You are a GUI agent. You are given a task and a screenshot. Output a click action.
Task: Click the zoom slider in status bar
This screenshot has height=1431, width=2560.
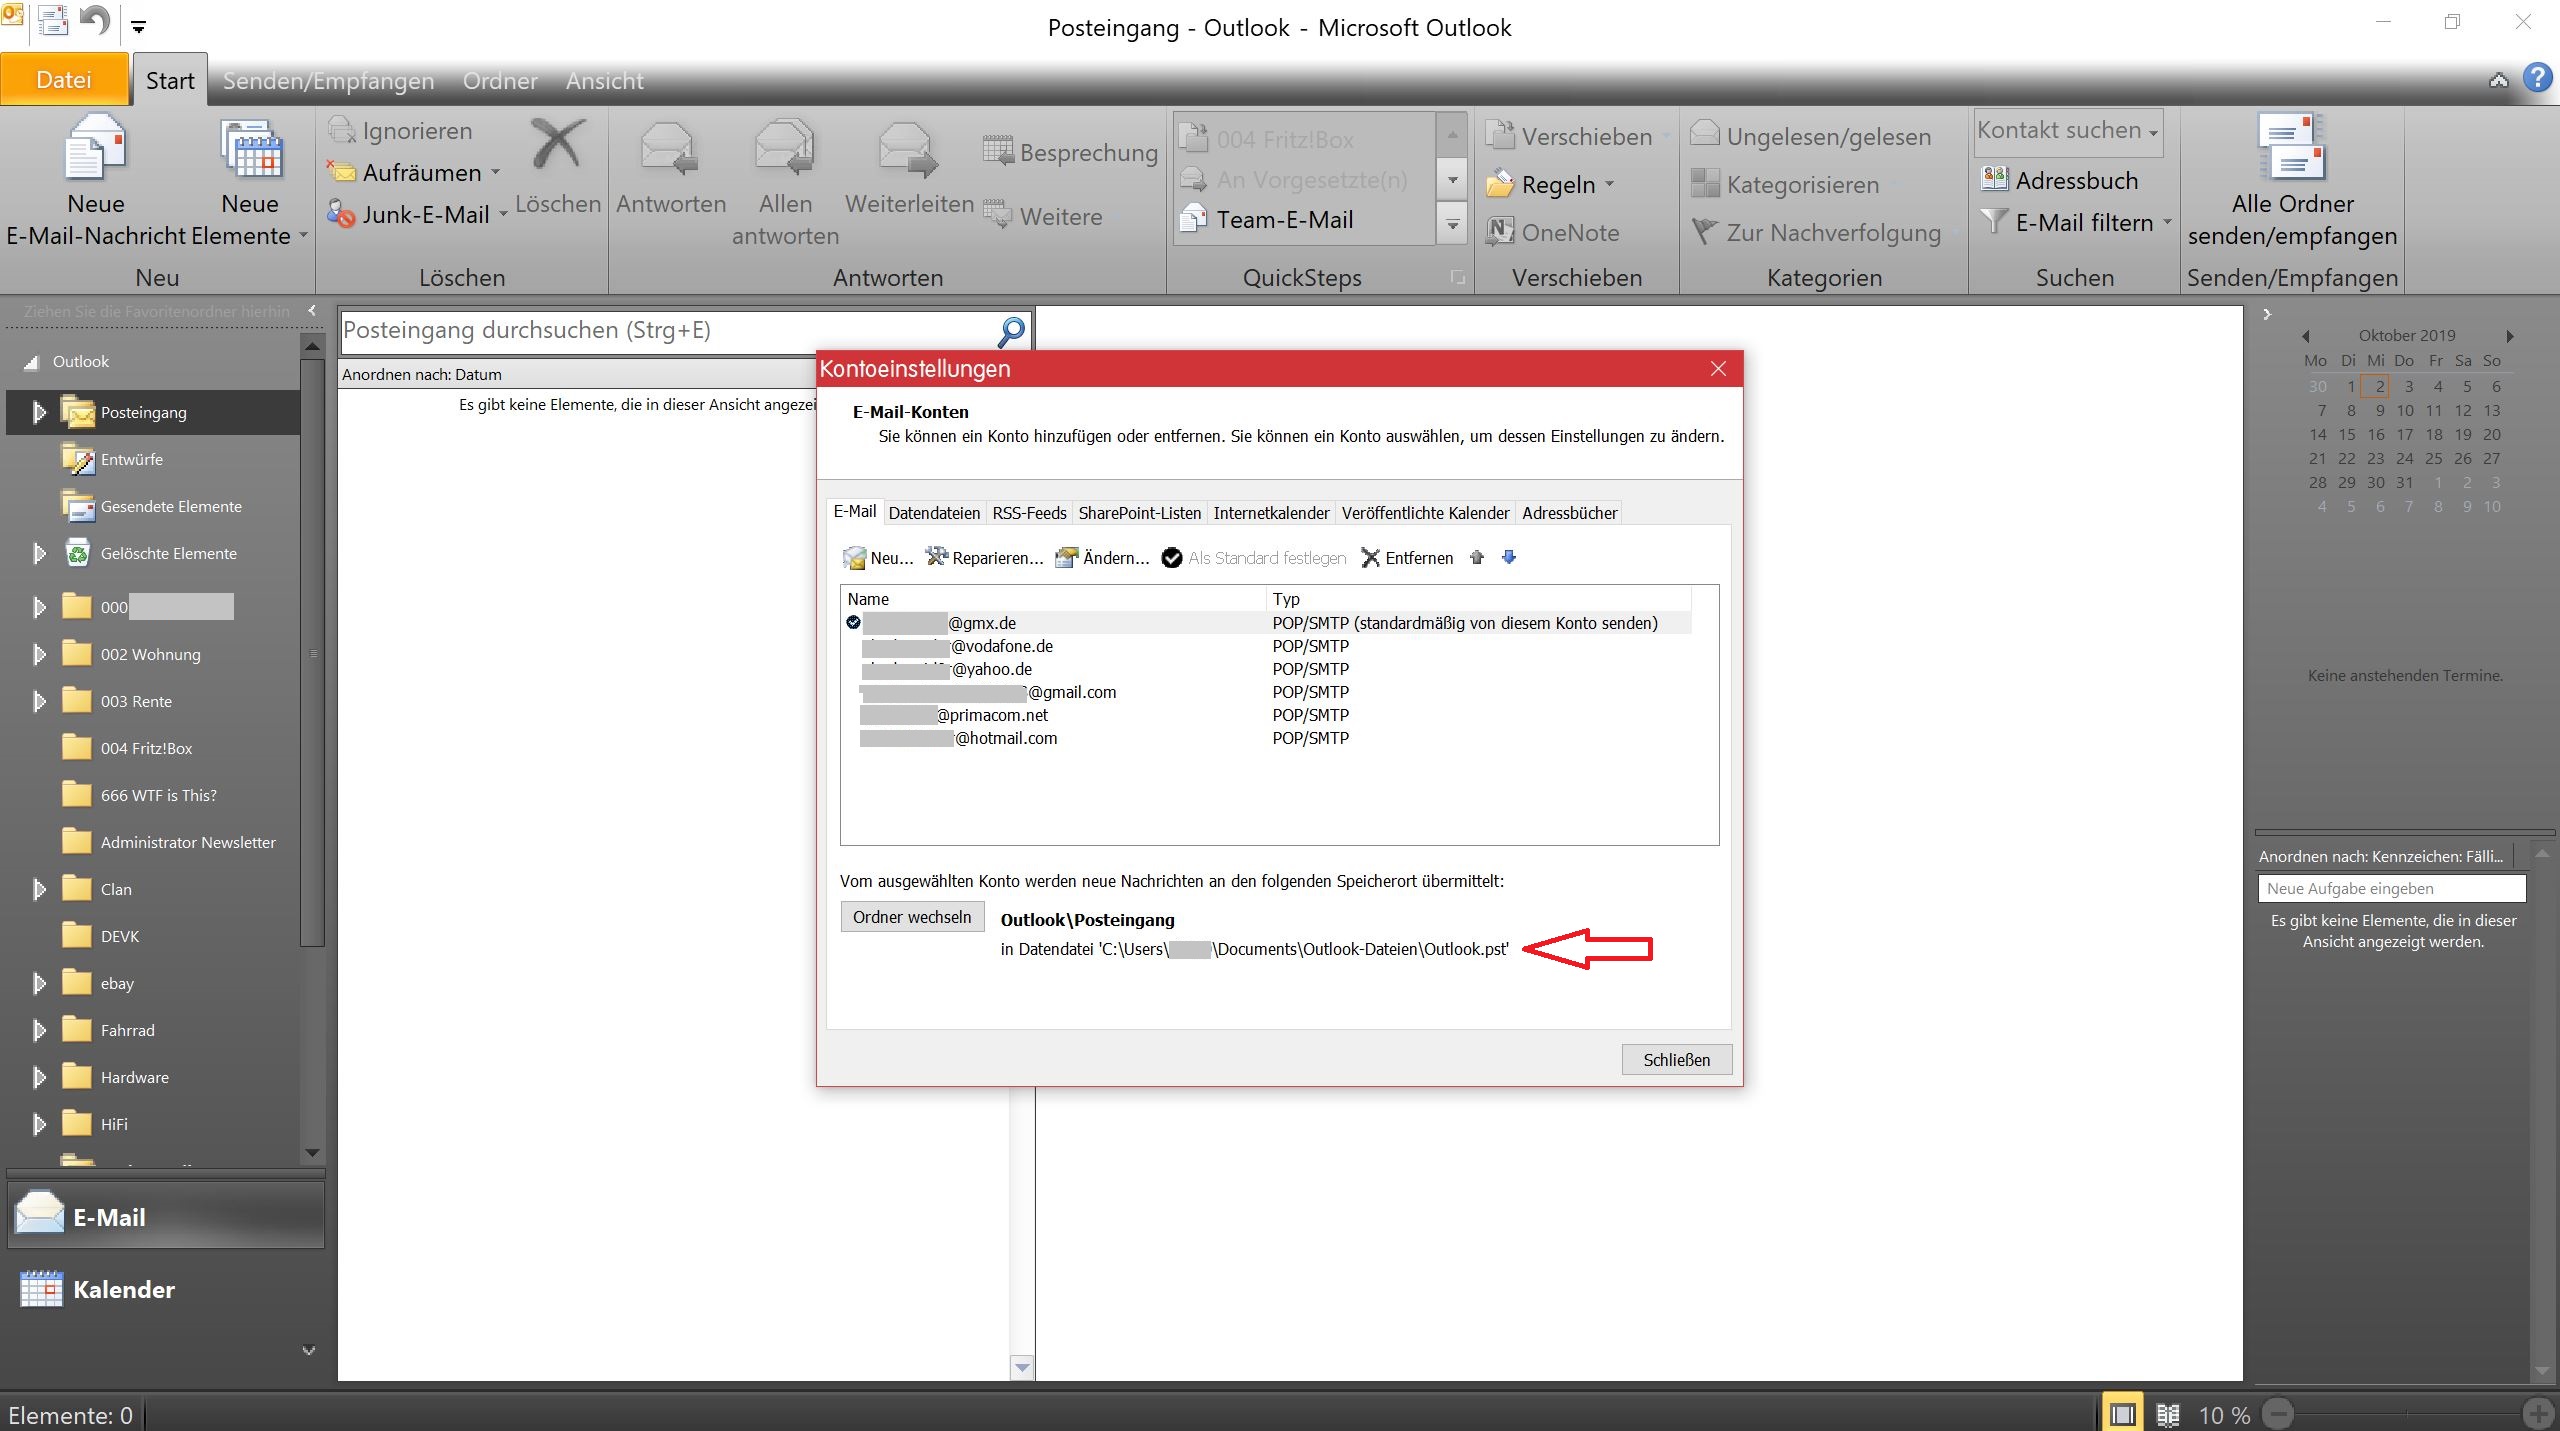pos(2407,1414)
